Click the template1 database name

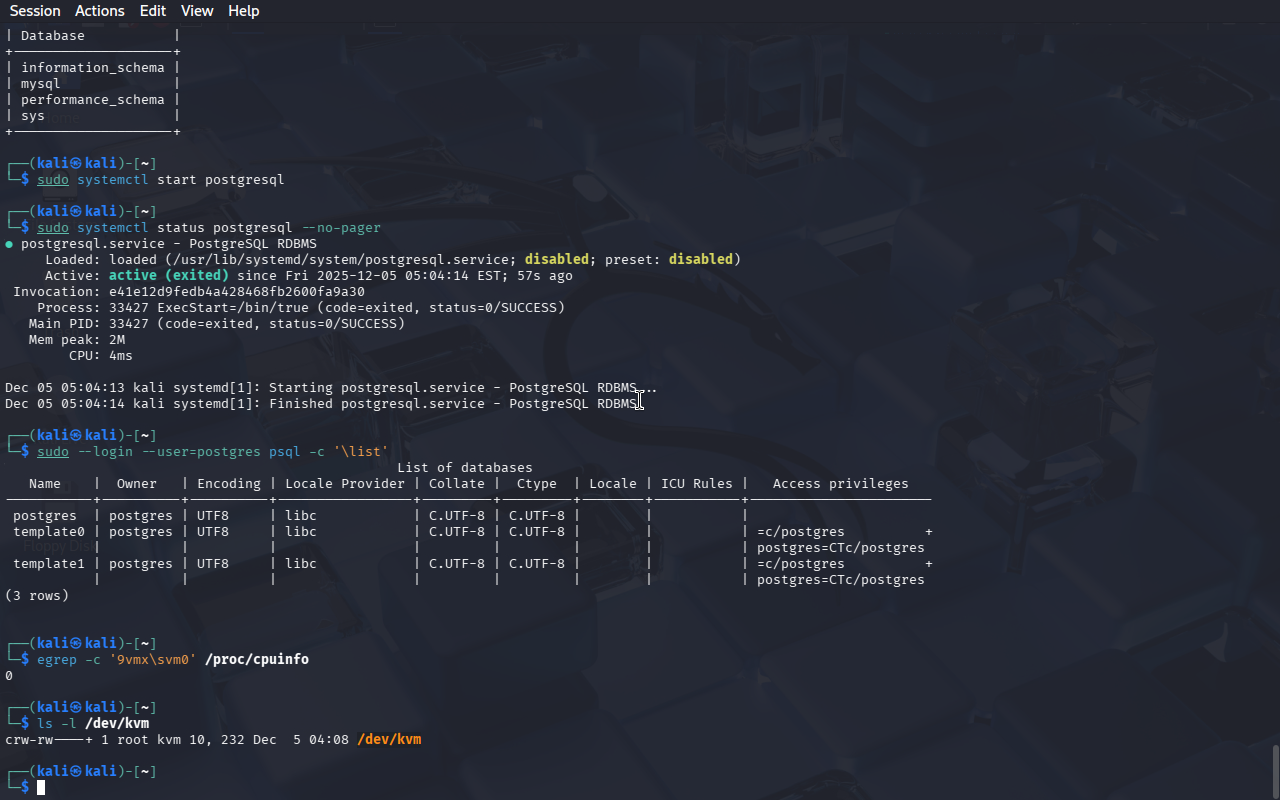pyautogui.click(x=49, y=564)
